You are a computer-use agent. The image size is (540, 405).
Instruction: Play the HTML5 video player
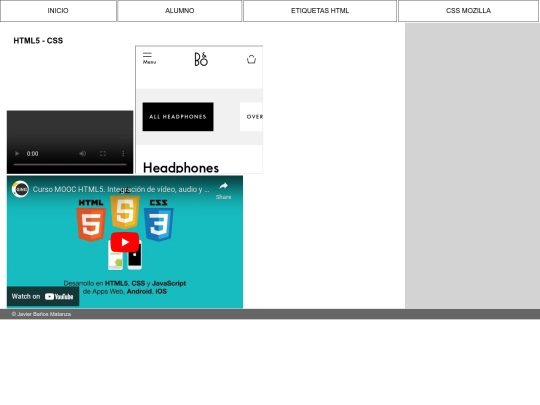tap(17, 154)
